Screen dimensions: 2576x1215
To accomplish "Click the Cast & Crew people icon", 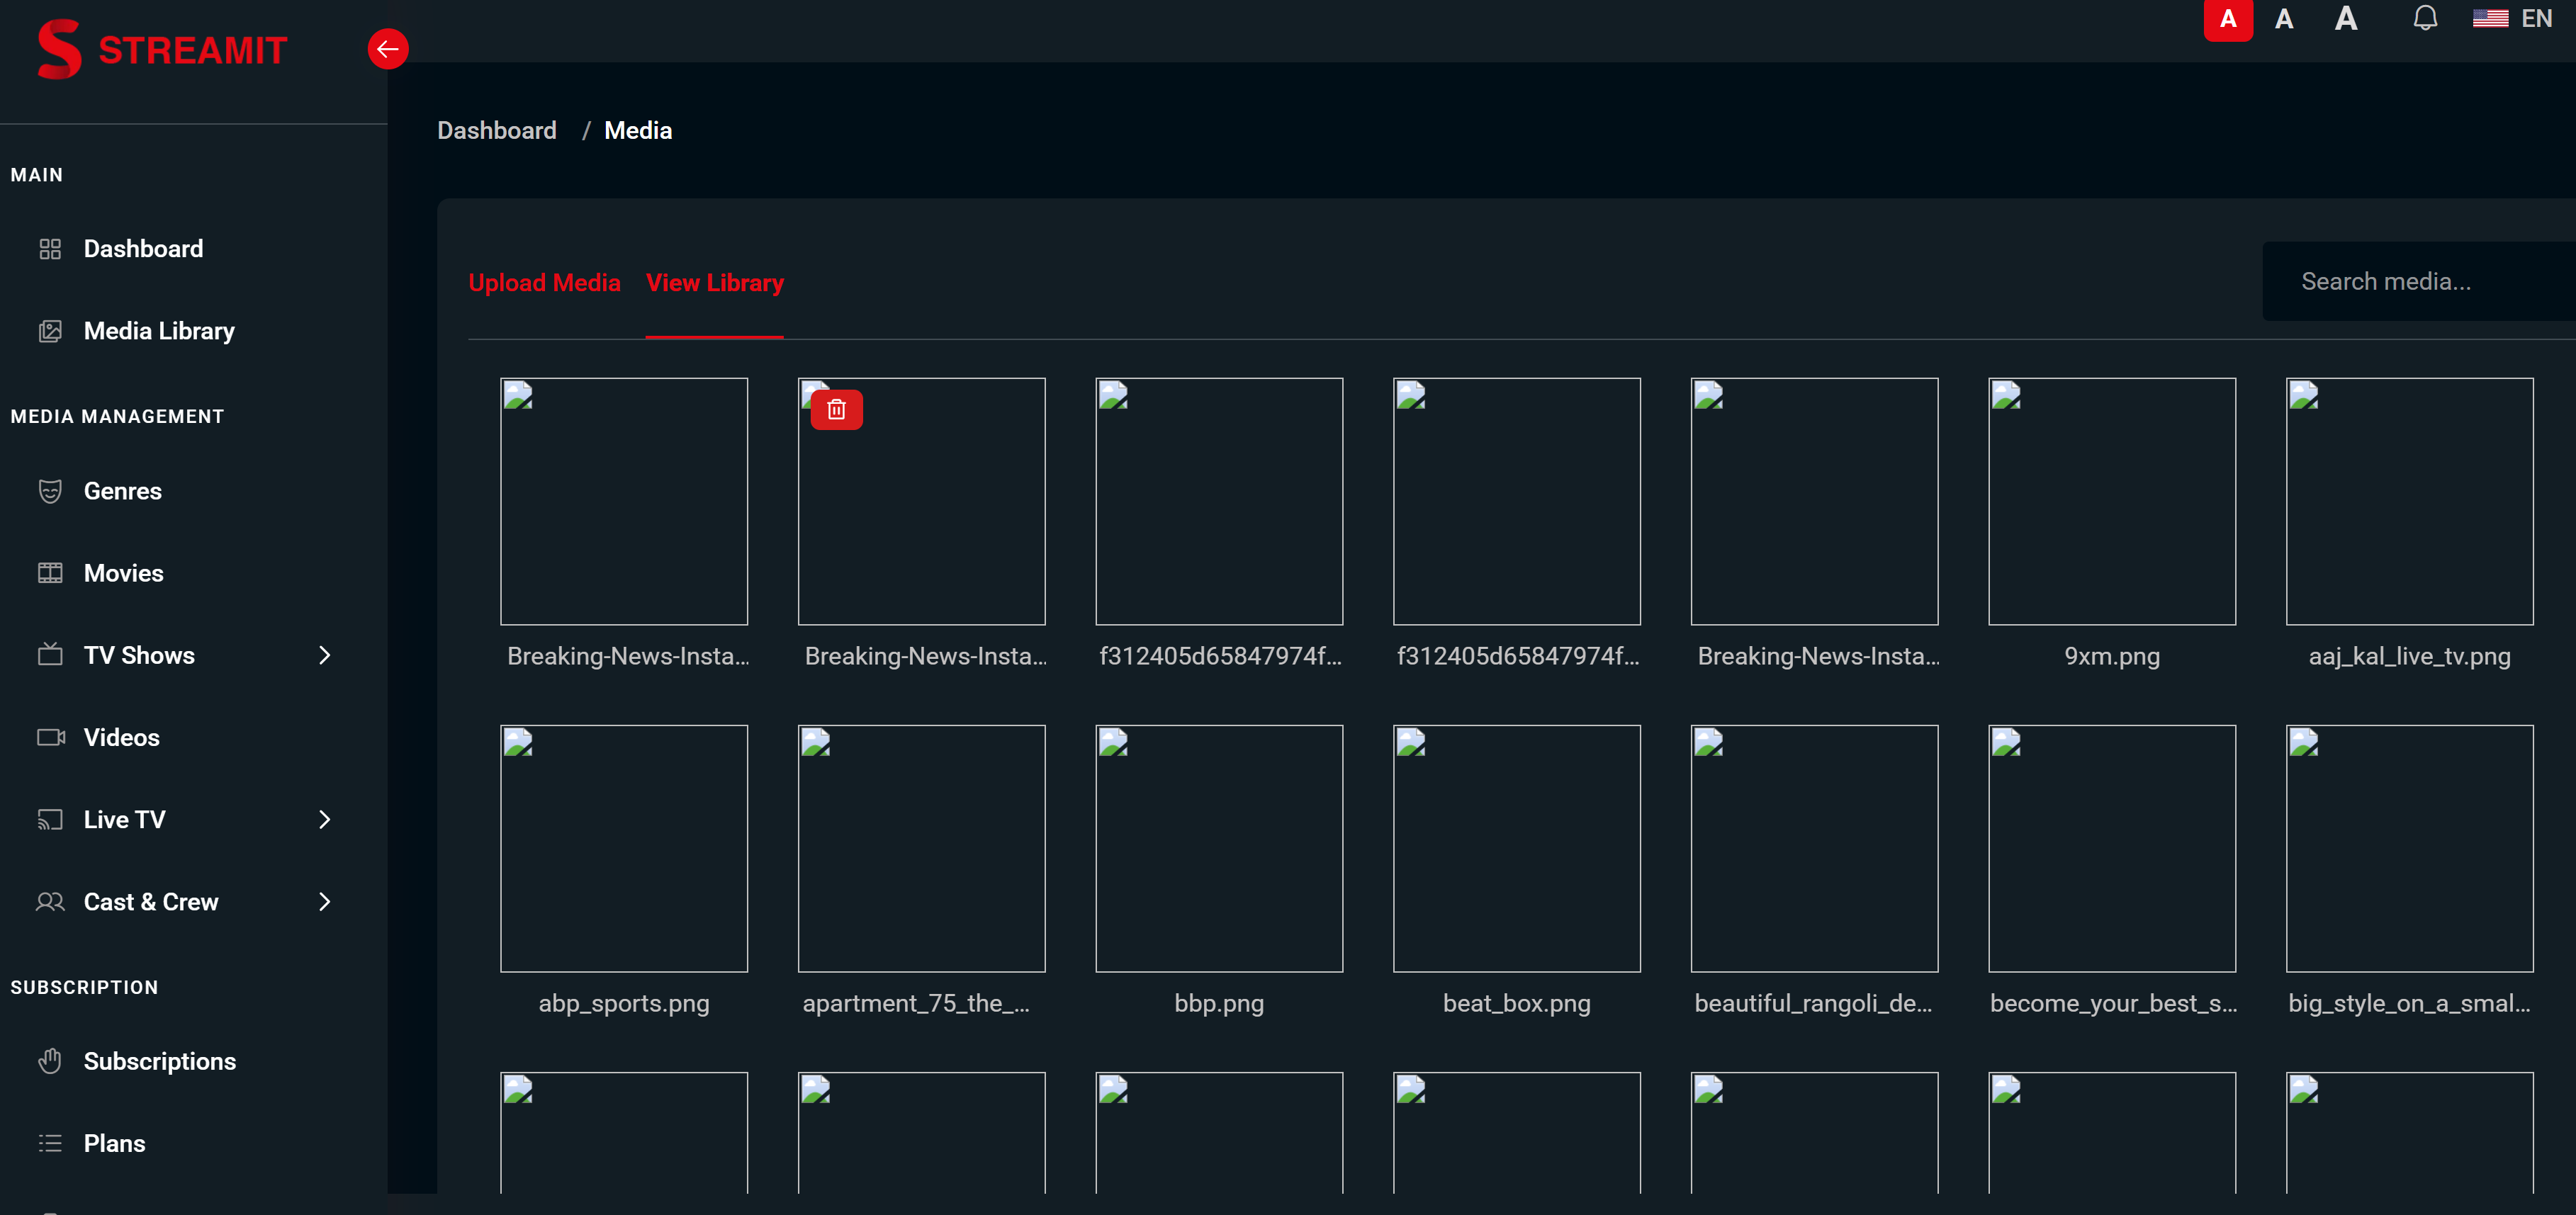I will (50, 902).
